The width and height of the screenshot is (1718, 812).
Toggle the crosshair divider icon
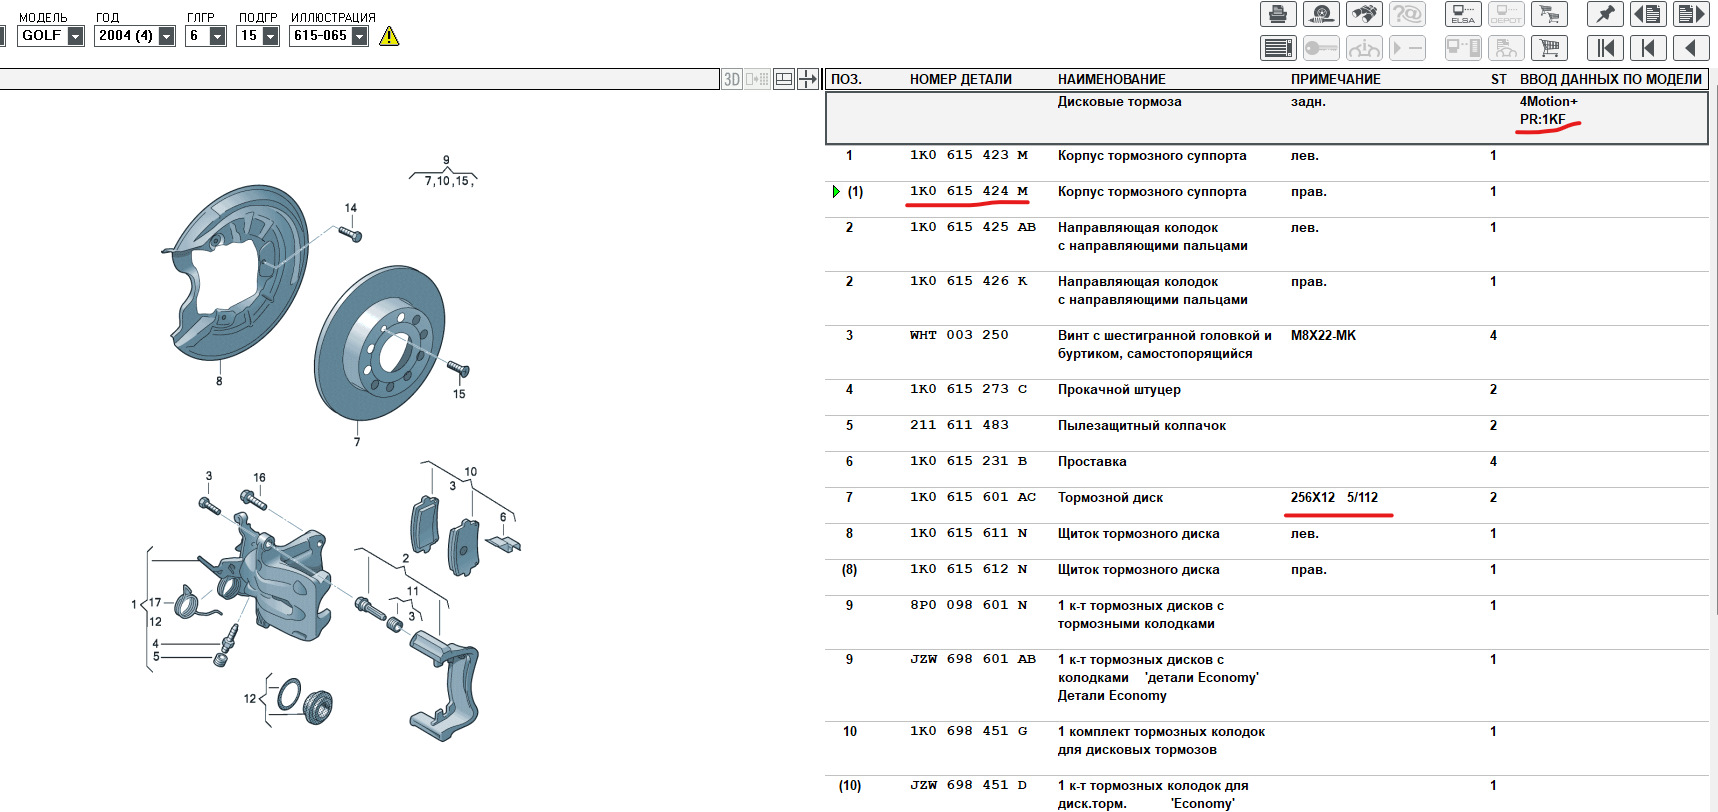click(808, 79)
